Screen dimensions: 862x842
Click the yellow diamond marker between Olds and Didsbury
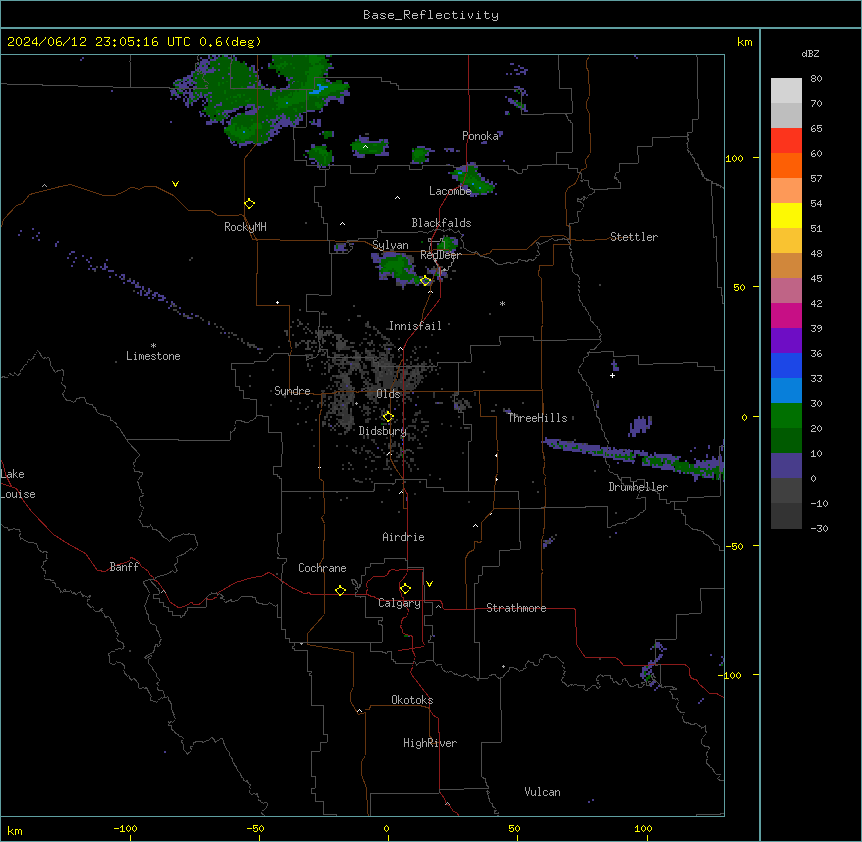click(x=388, y=417)
